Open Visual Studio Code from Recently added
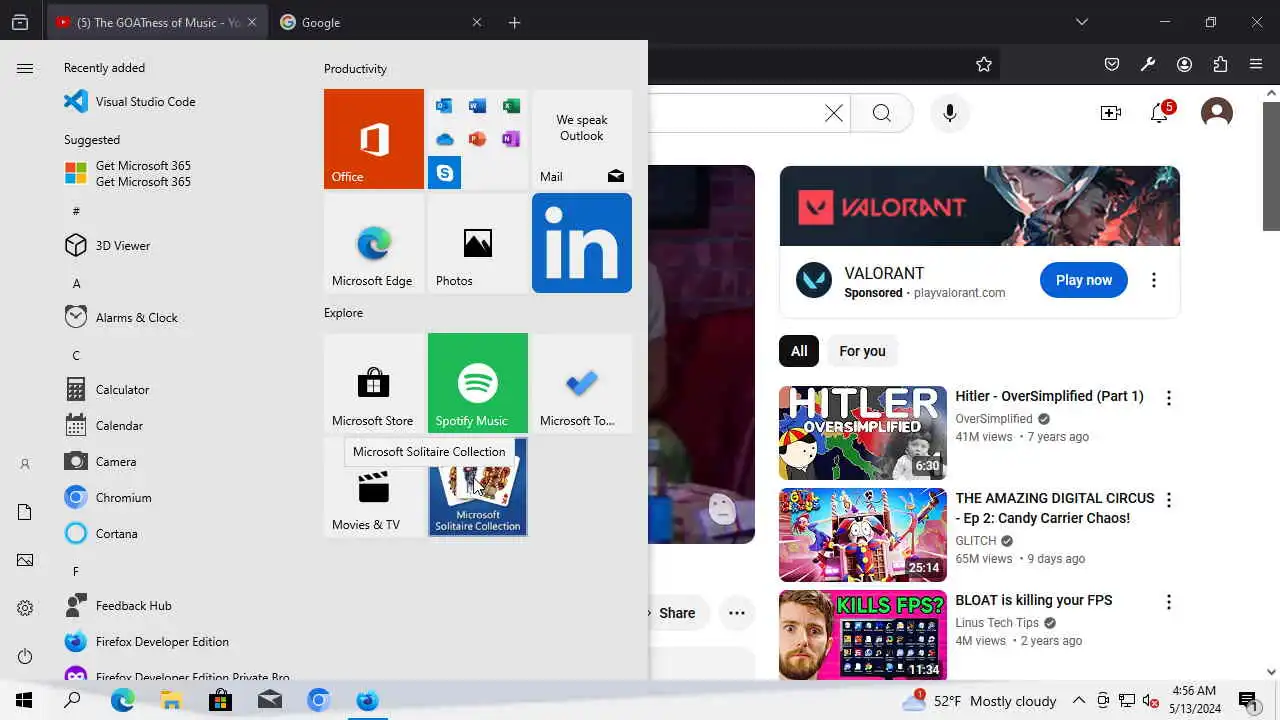This screenshot has width=1280, height=720. 130,101
